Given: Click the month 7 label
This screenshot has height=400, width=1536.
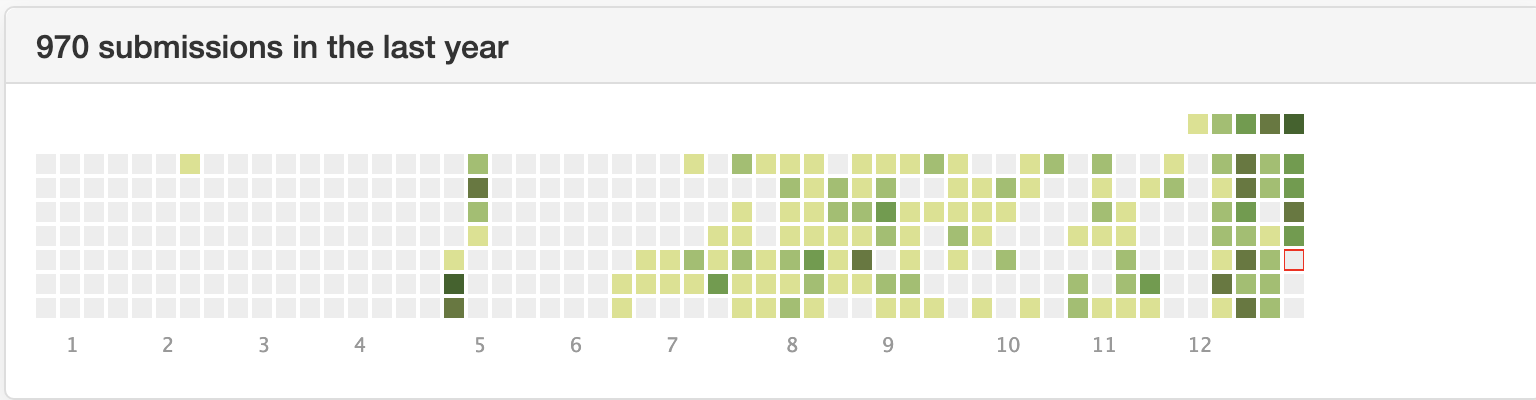Looking at the screenshot, I should tap(672, 346).
